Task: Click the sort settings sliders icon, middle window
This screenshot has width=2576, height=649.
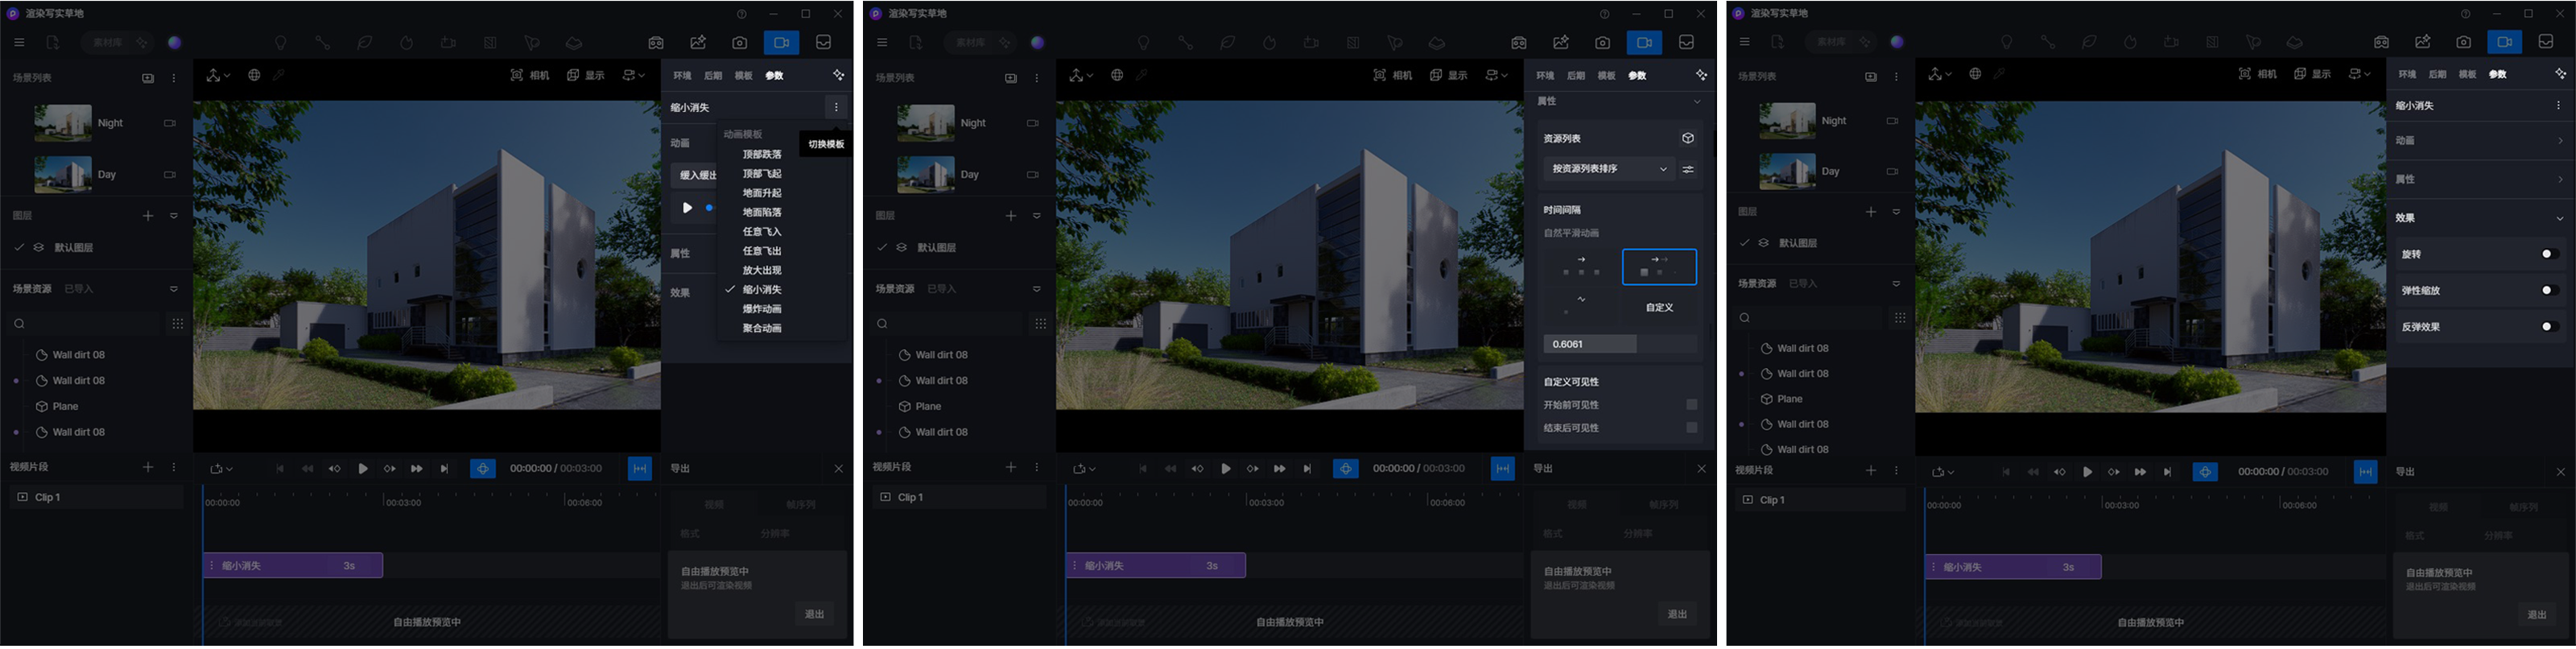Action: click(1688, 169)
